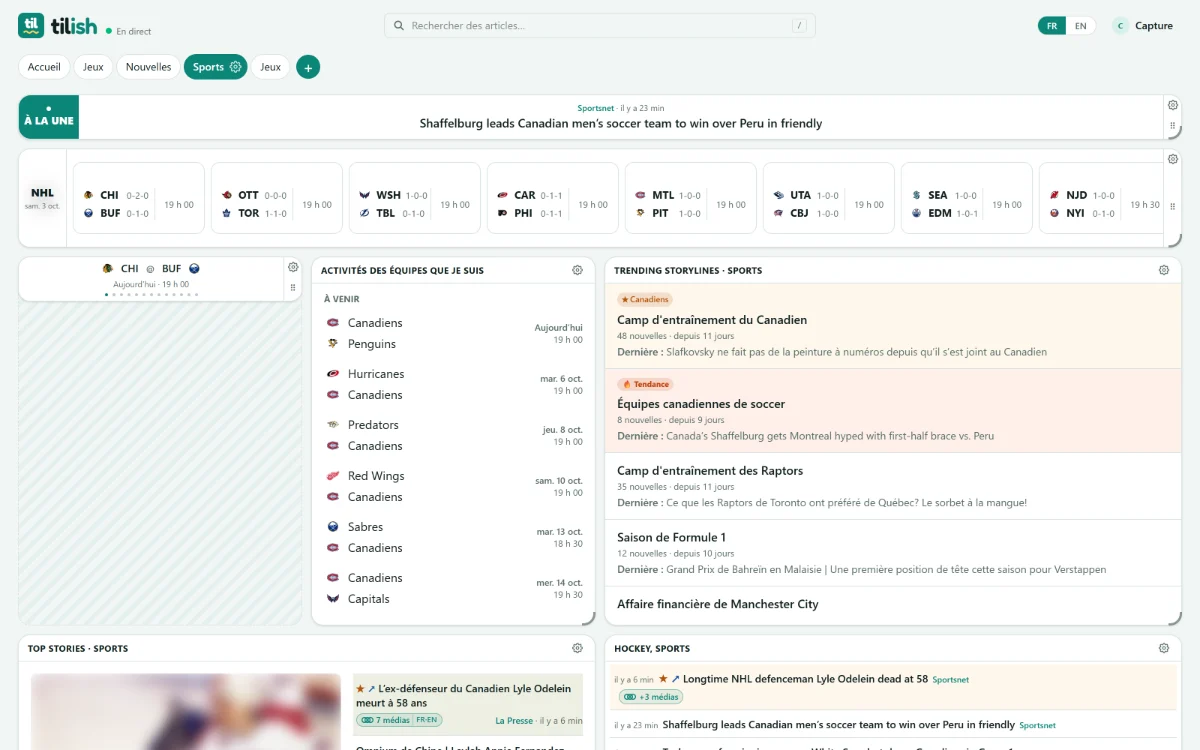1200x750 pixels.
Task: Click the Capture user avatar icon
Action: 1120,26
